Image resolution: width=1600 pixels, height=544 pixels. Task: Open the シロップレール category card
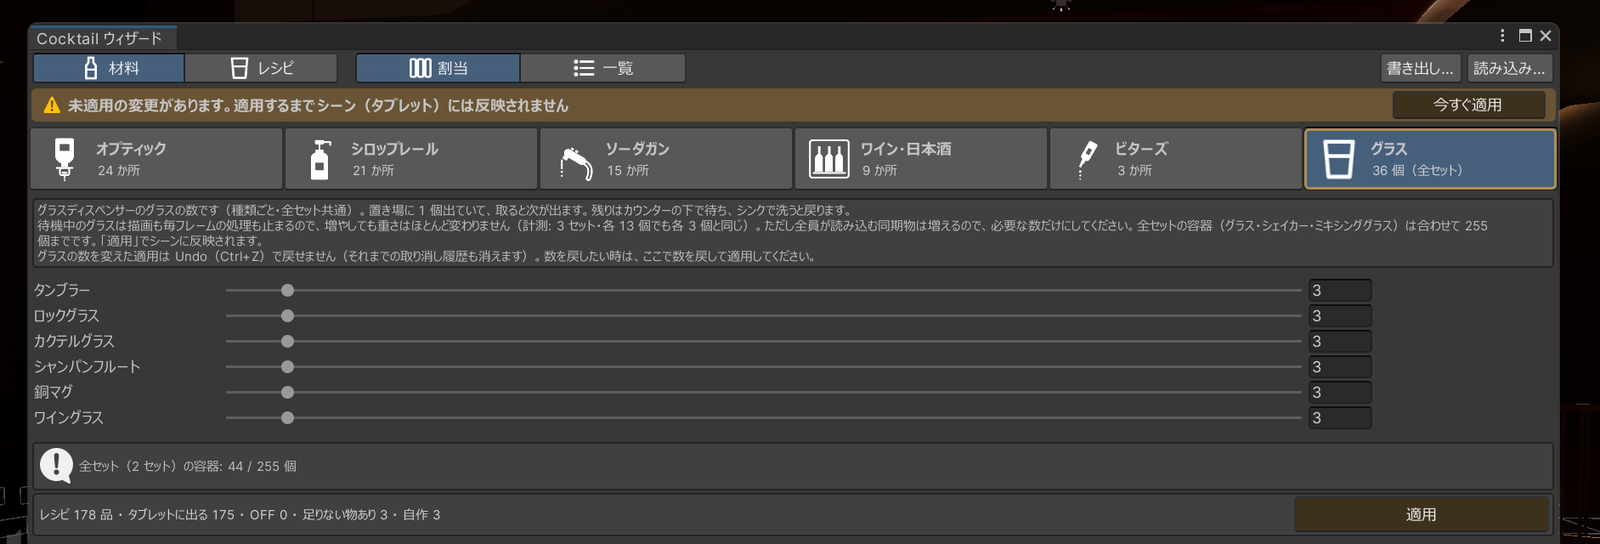[411, 159]
